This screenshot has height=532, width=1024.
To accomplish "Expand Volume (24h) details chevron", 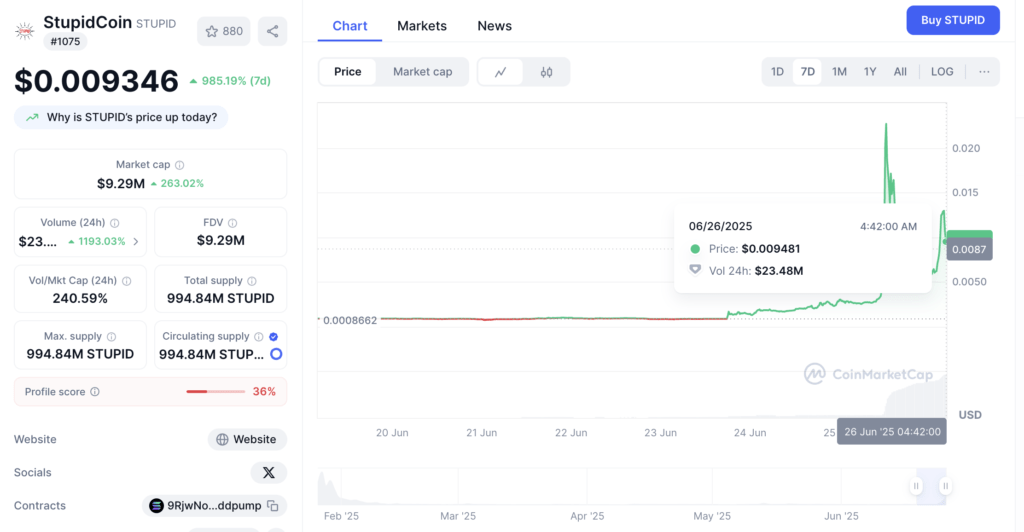I will point(136,242).
